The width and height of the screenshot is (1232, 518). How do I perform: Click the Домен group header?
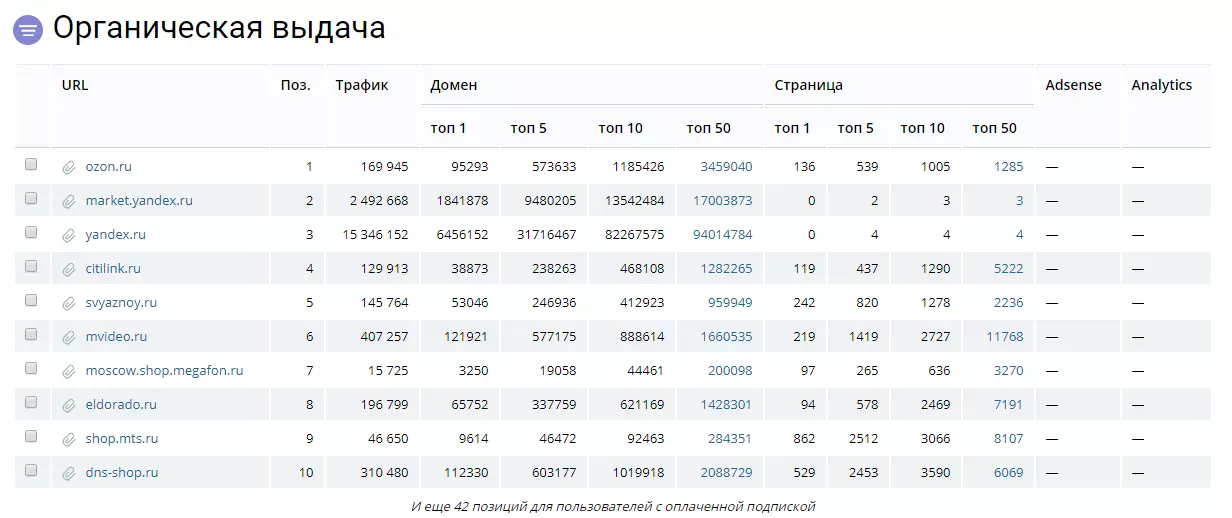454,85
